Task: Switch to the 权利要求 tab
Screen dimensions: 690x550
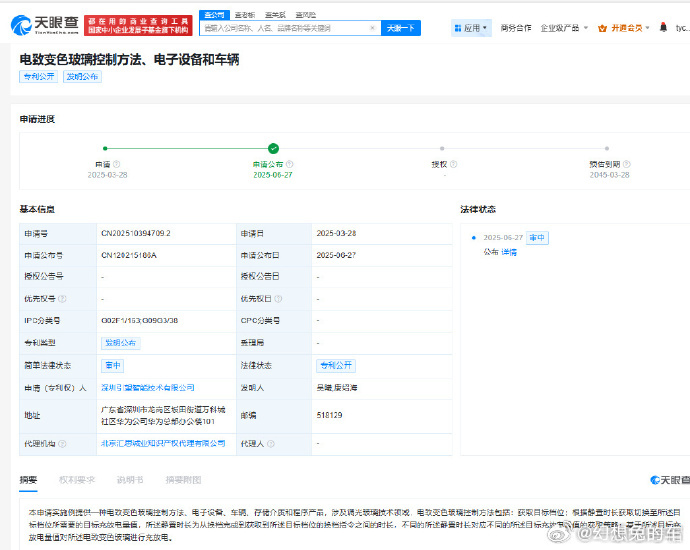Action: 77,480
